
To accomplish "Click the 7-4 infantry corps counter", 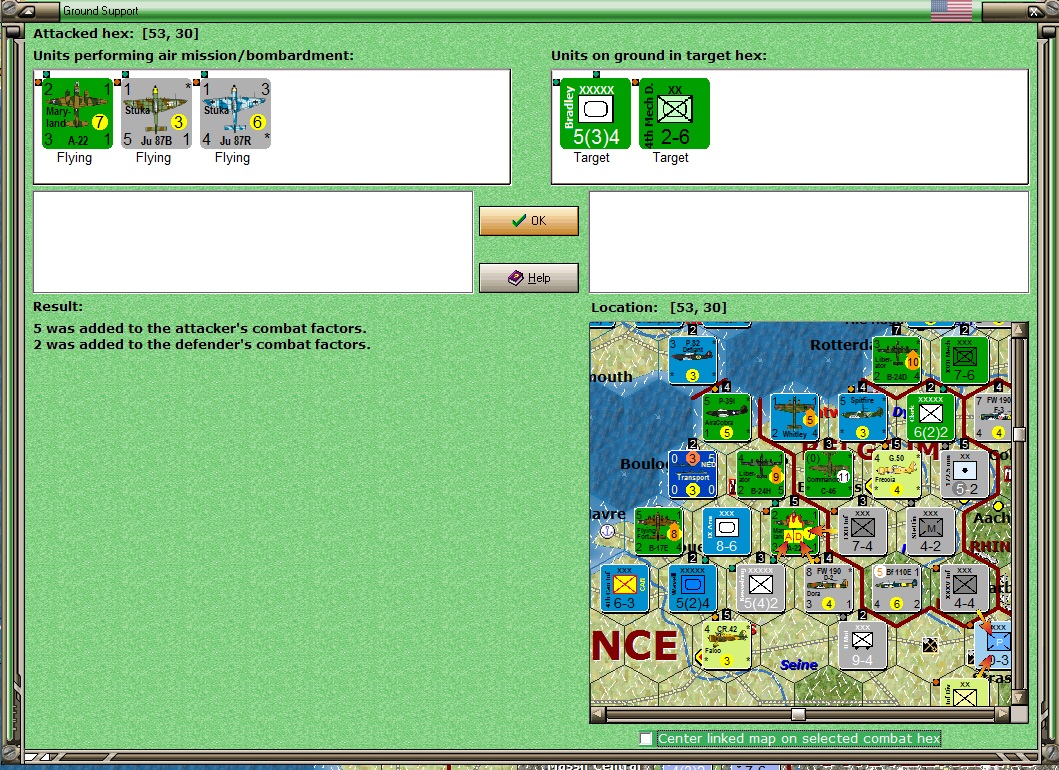I will [862, 532].
